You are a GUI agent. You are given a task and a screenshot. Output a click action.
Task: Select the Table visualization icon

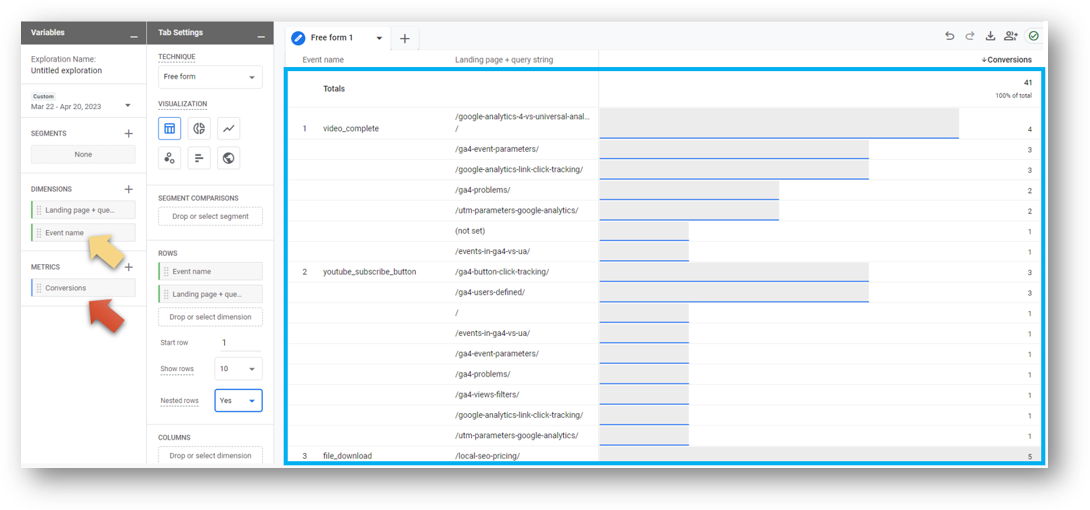coord(170,128)
